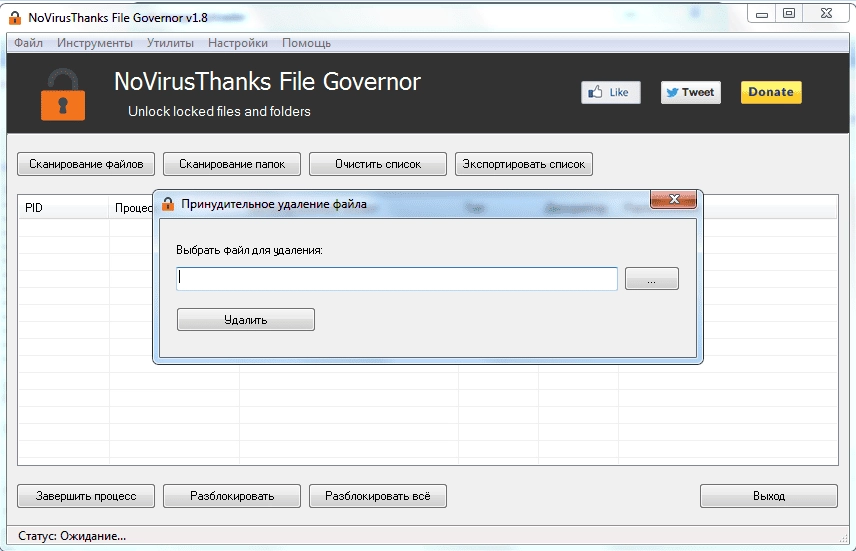856x551 pixels.
Task: Click Экспортировать список button
Action: (x=524, y=164)
